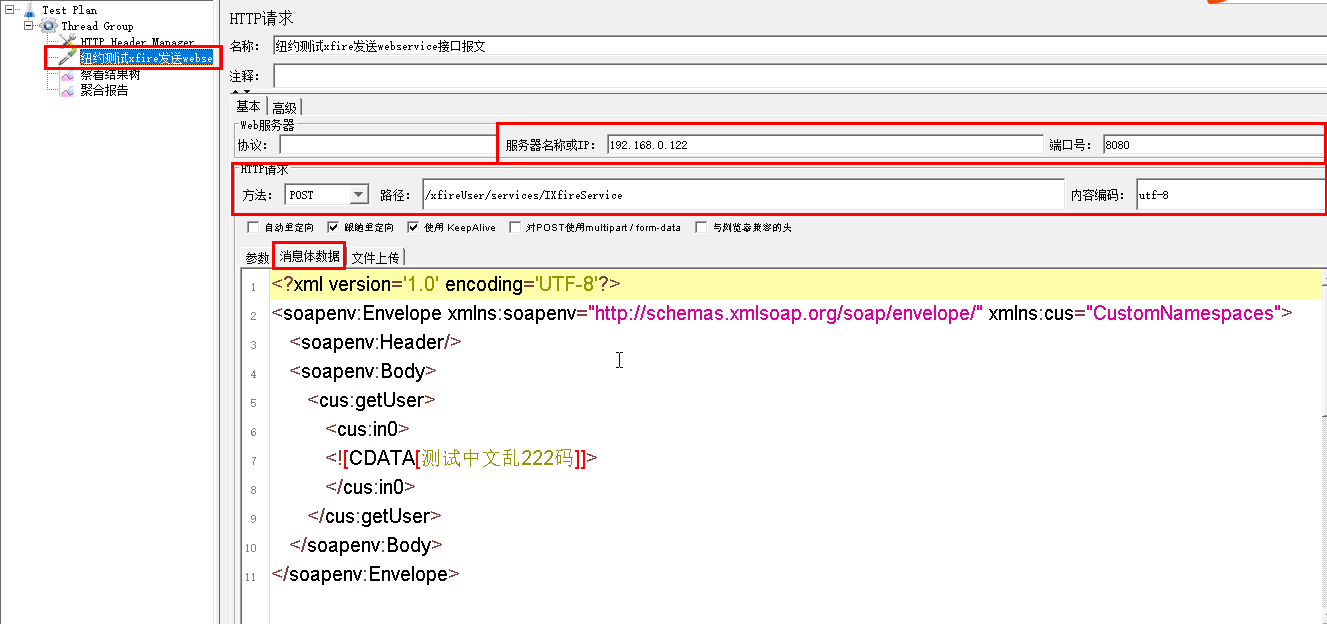Click the CDATA line with 测试中文乱222码

pos(461,458)
